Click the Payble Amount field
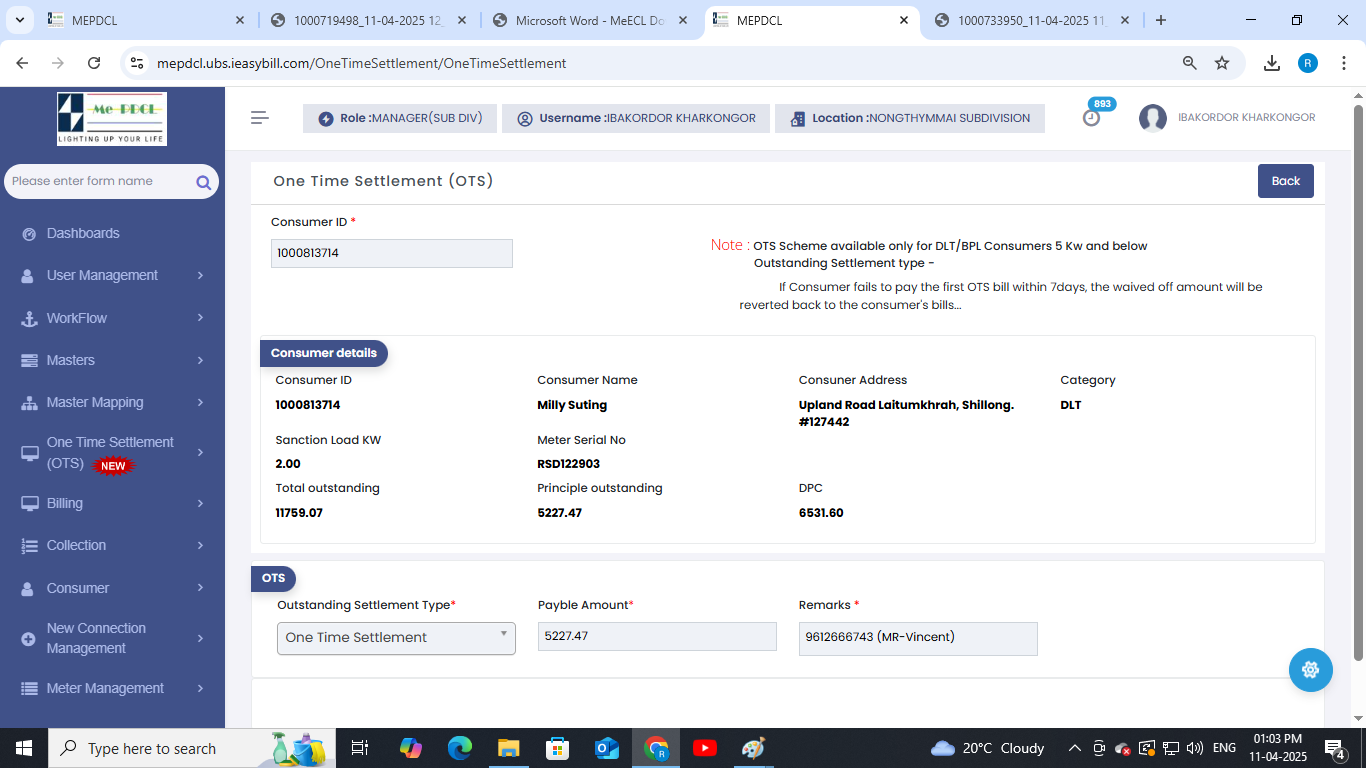The height and width of the screenshot is (768, 1366). click(x=657, y=636)
